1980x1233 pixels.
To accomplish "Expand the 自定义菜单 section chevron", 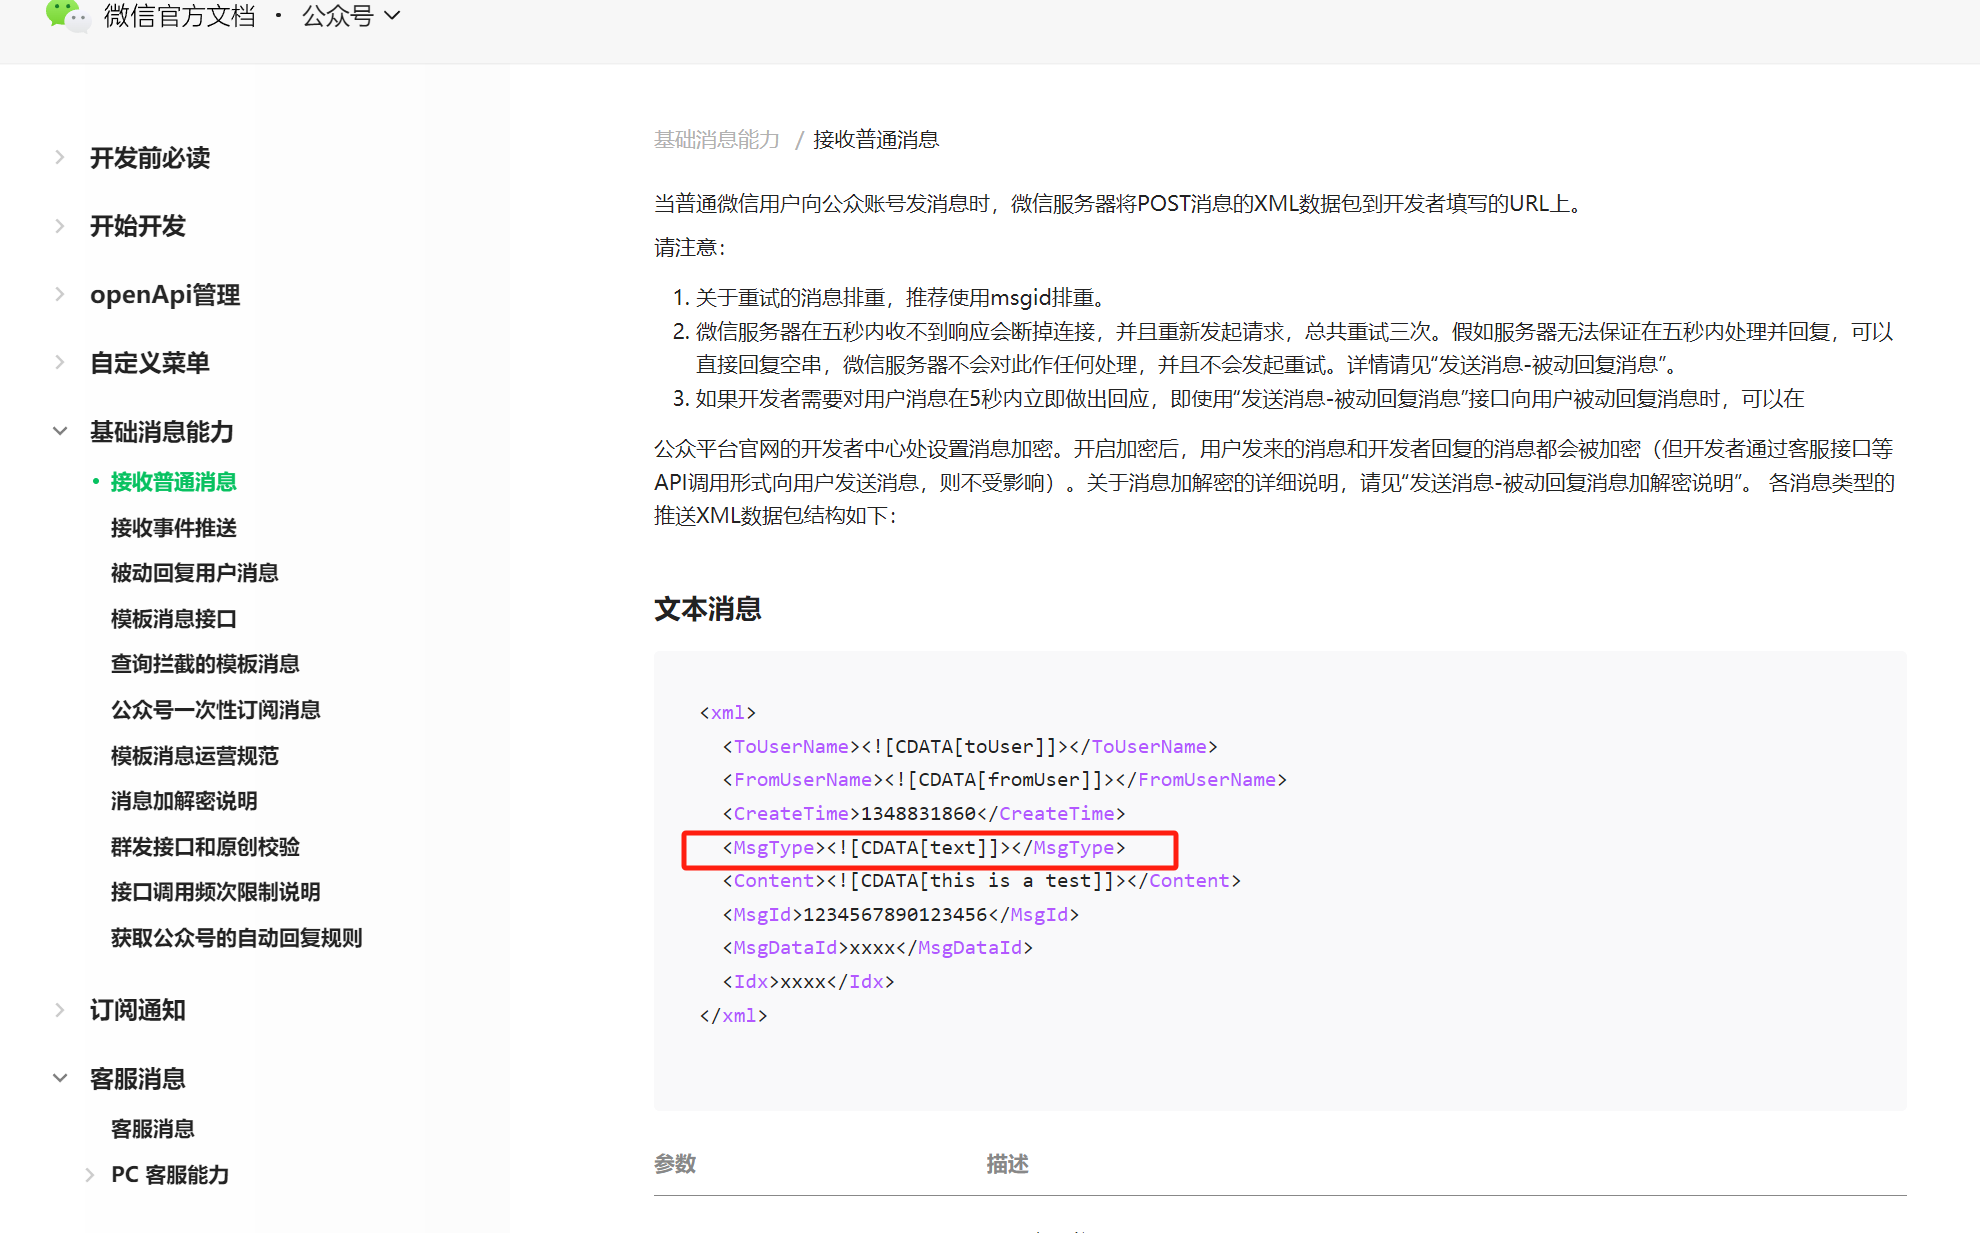I will pos(60,362).
